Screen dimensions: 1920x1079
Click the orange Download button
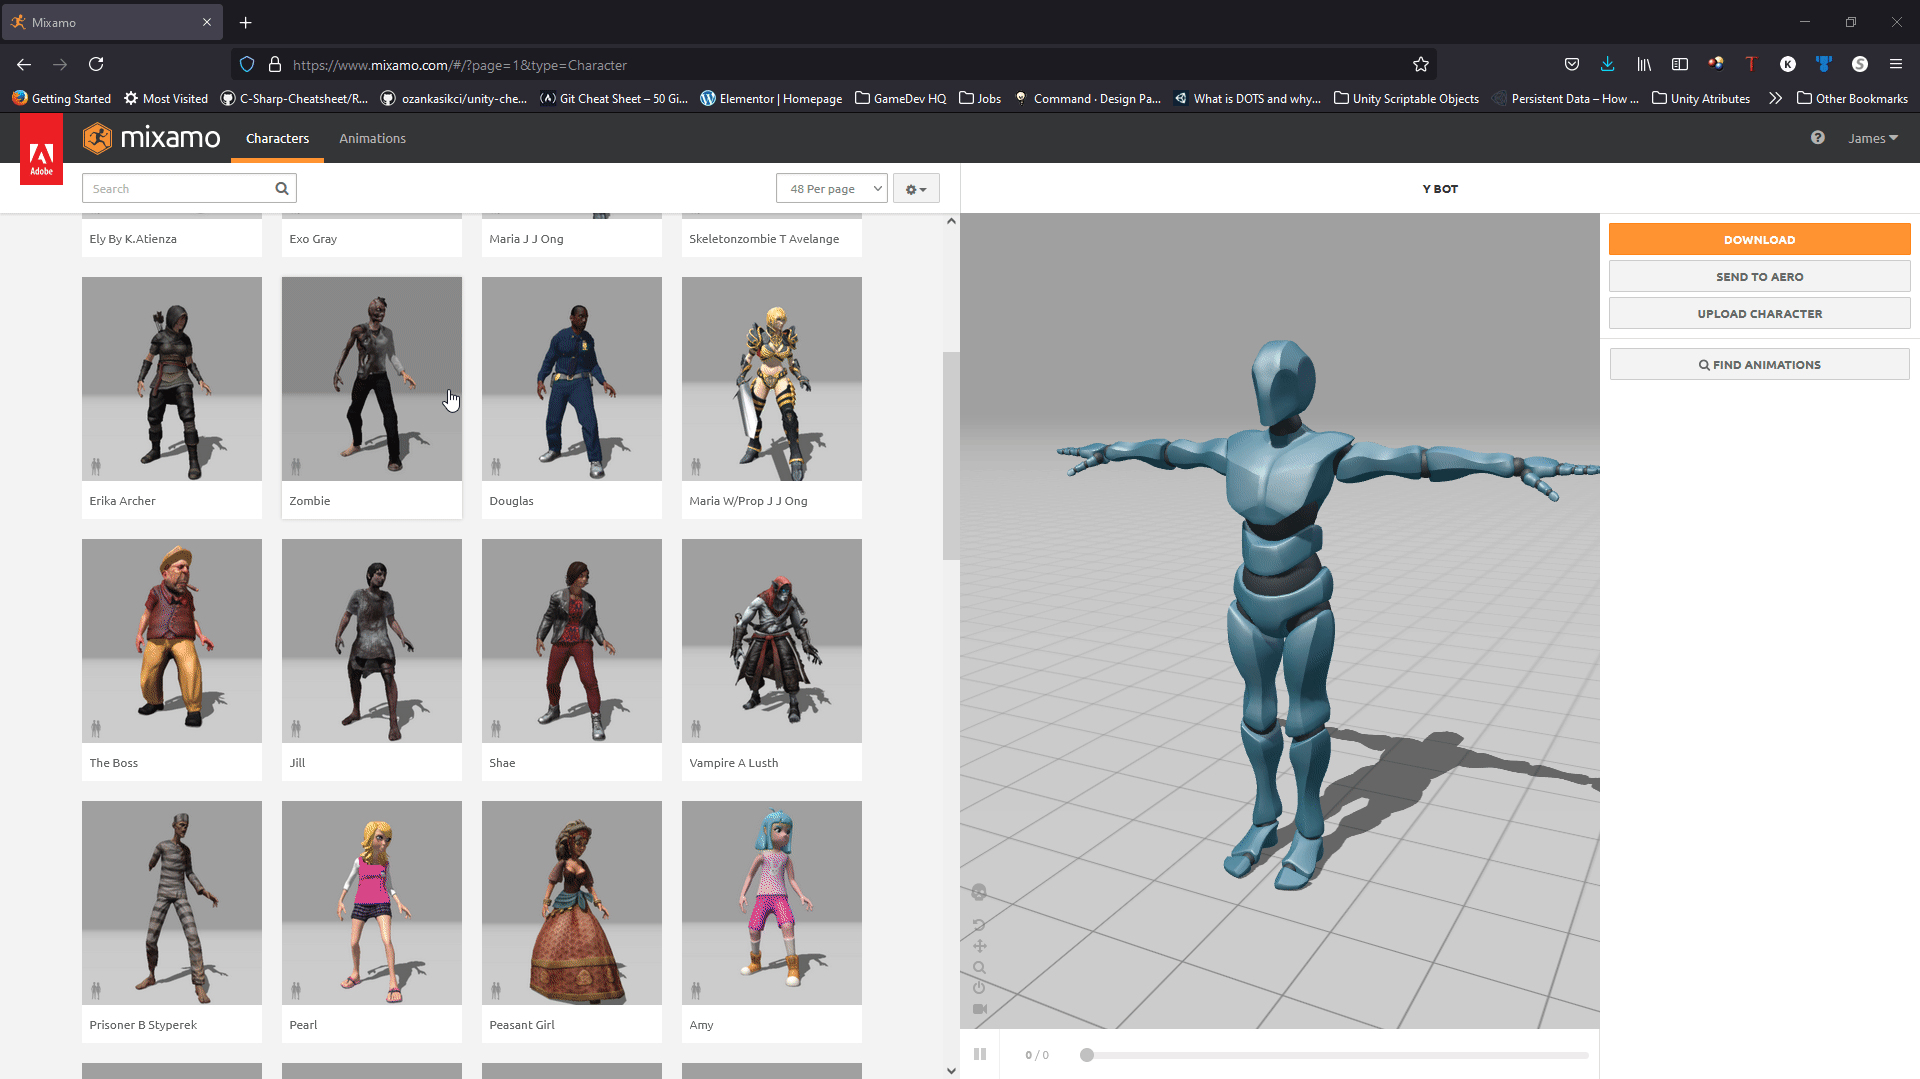click(x=1759, y=240)
